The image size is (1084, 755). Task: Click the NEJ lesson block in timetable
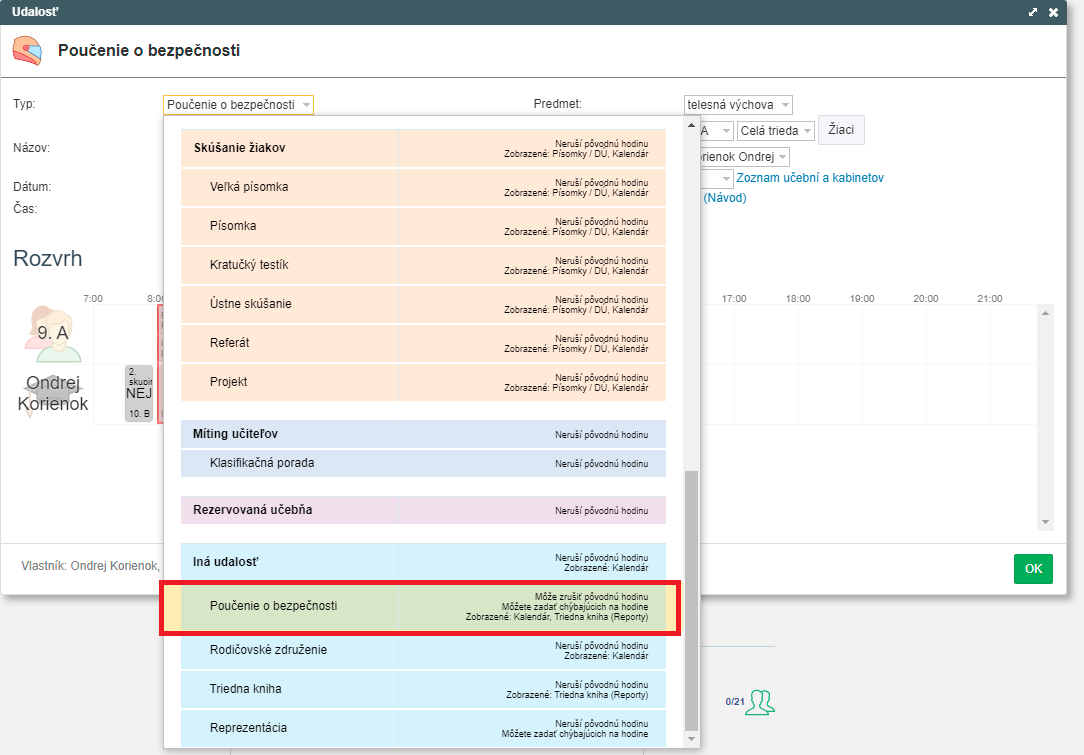(138, 393)
